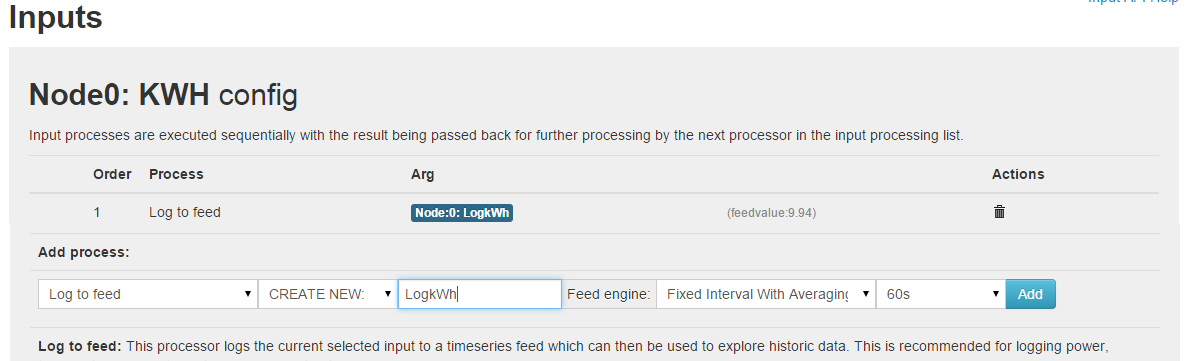Click the Order column header
This screenshot has height=361, width=1188.
tap(113, 174)
